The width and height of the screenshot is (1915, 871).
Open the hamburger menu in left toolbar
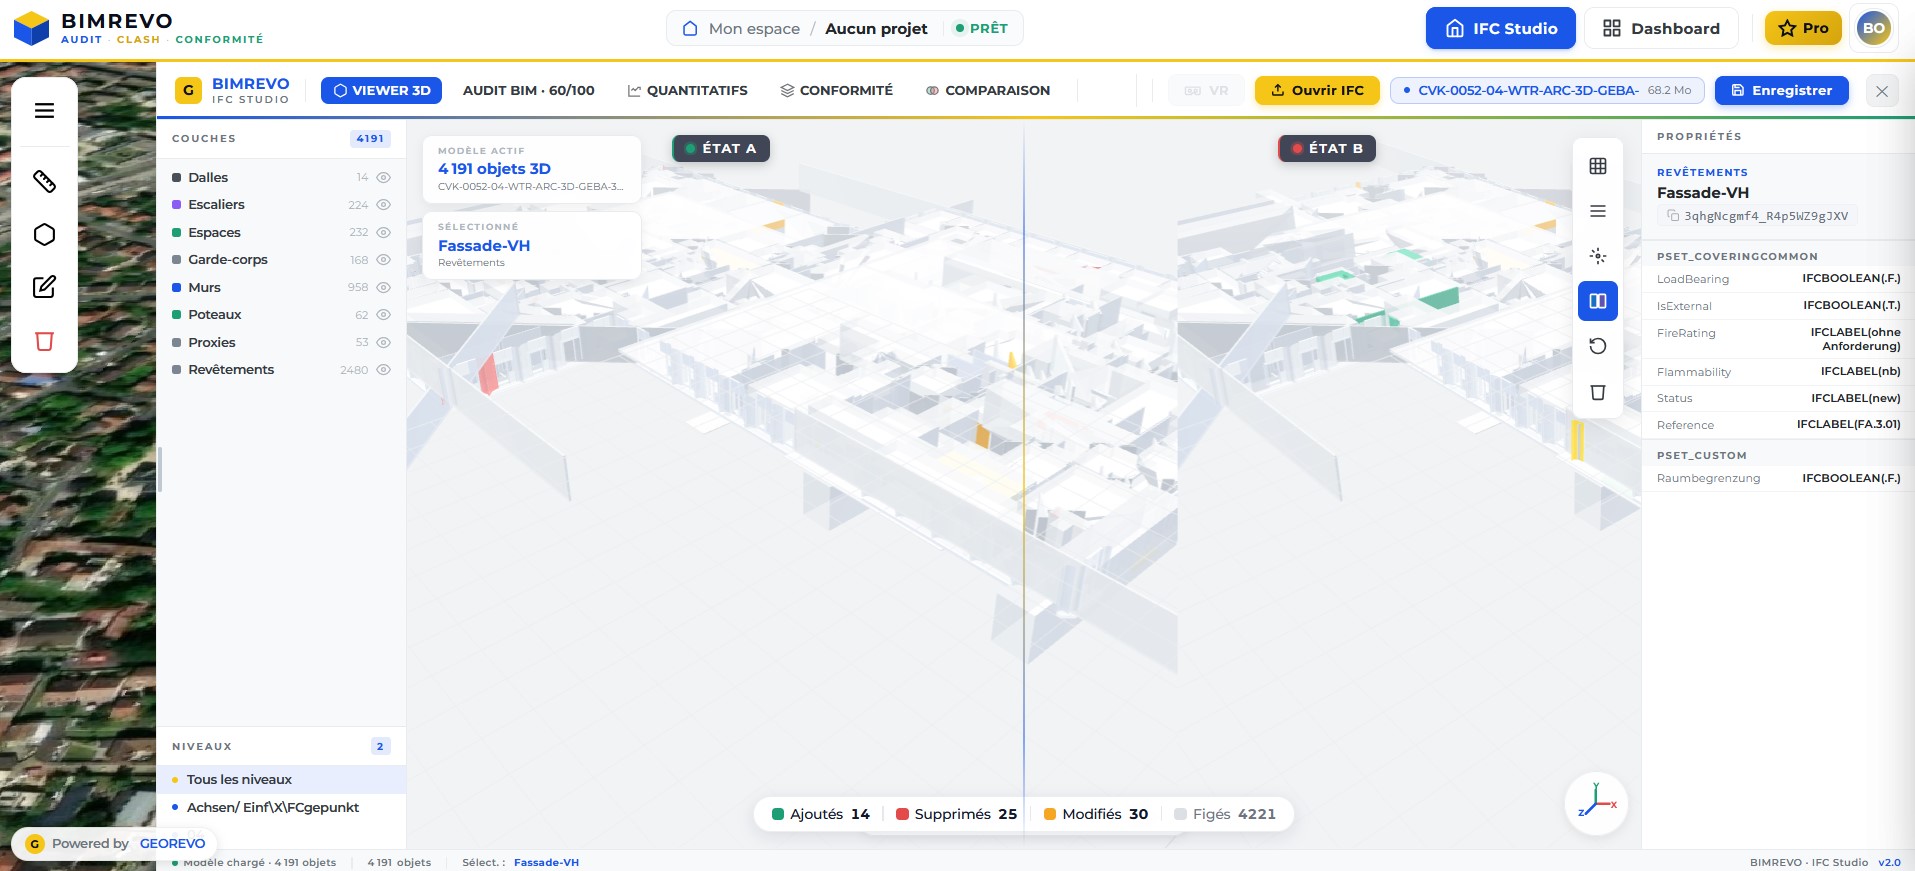coord(44,110)
